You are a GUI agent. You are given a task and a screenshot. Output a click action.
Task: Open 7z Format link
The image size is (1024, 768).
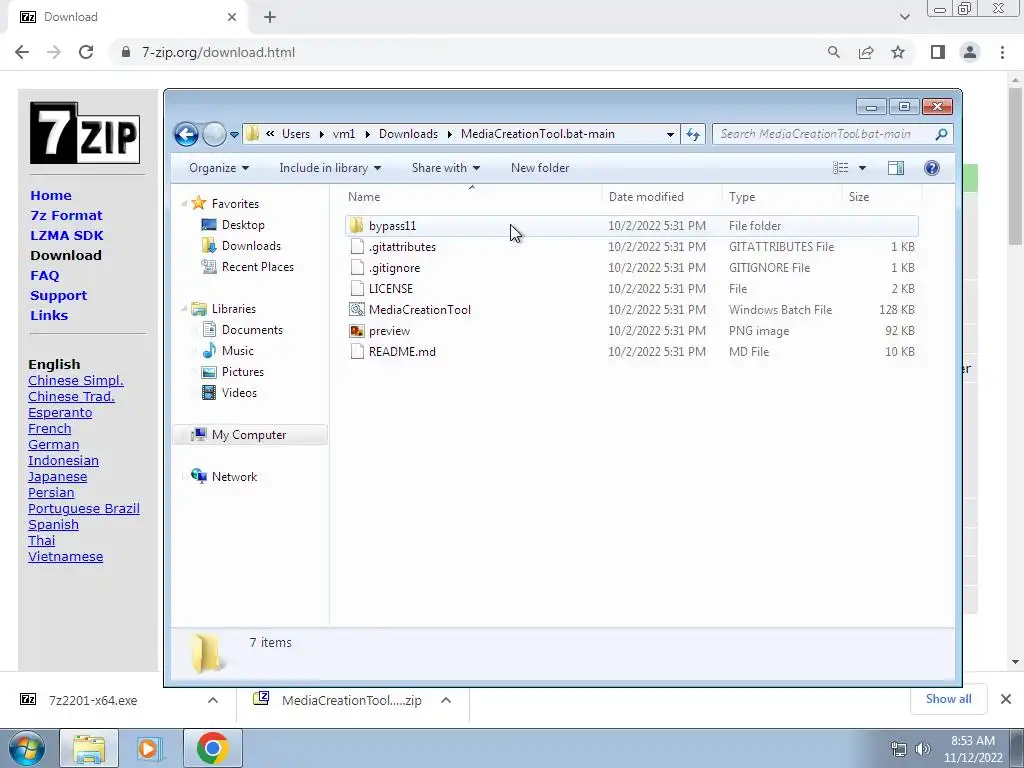66,216
